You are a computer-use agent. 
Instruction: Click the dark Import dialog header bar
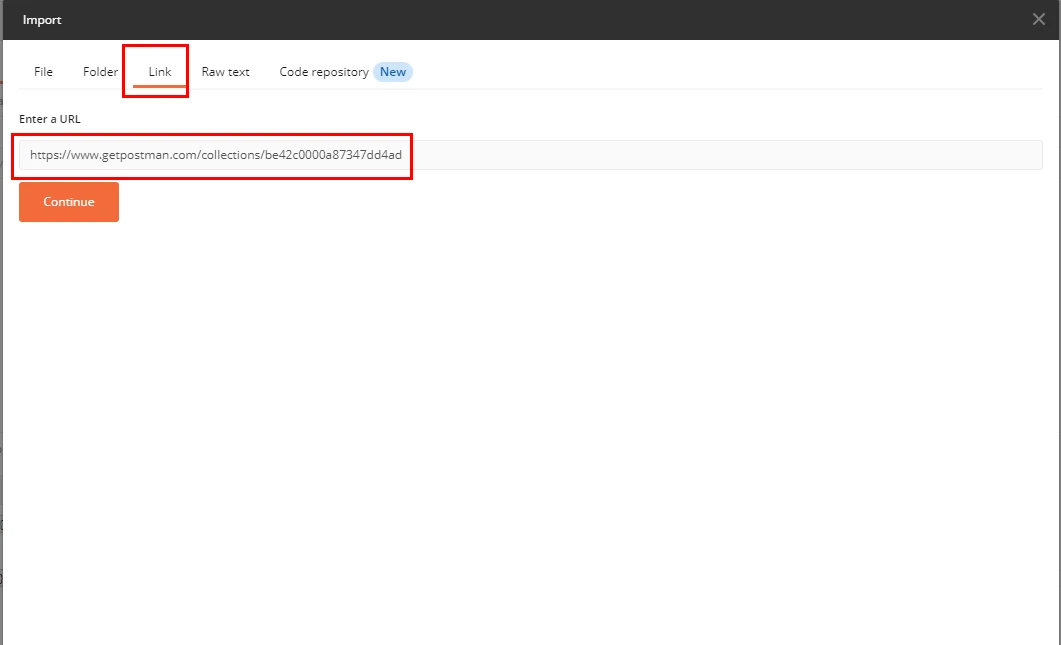pyautogui.click(x=500, y=19)
